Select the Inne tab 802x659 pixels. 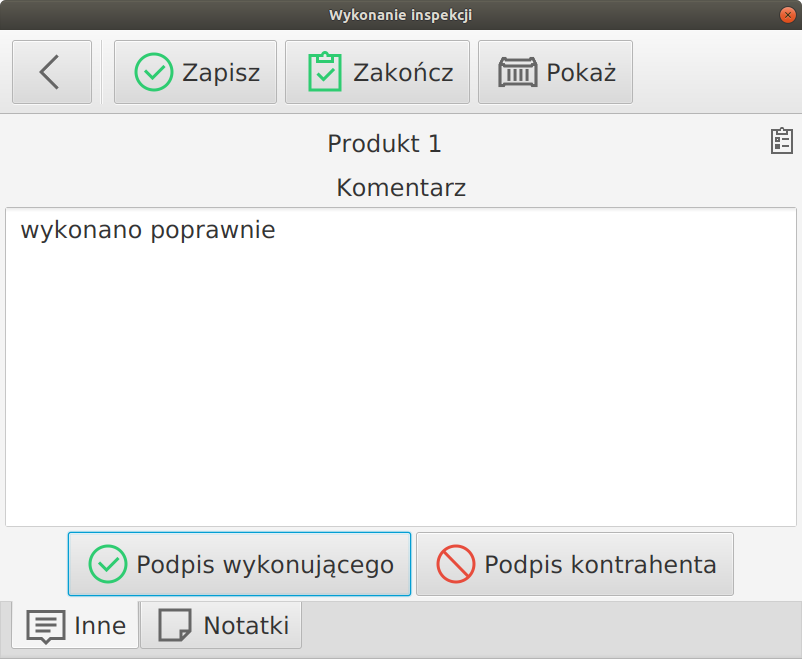click(75, 625)
